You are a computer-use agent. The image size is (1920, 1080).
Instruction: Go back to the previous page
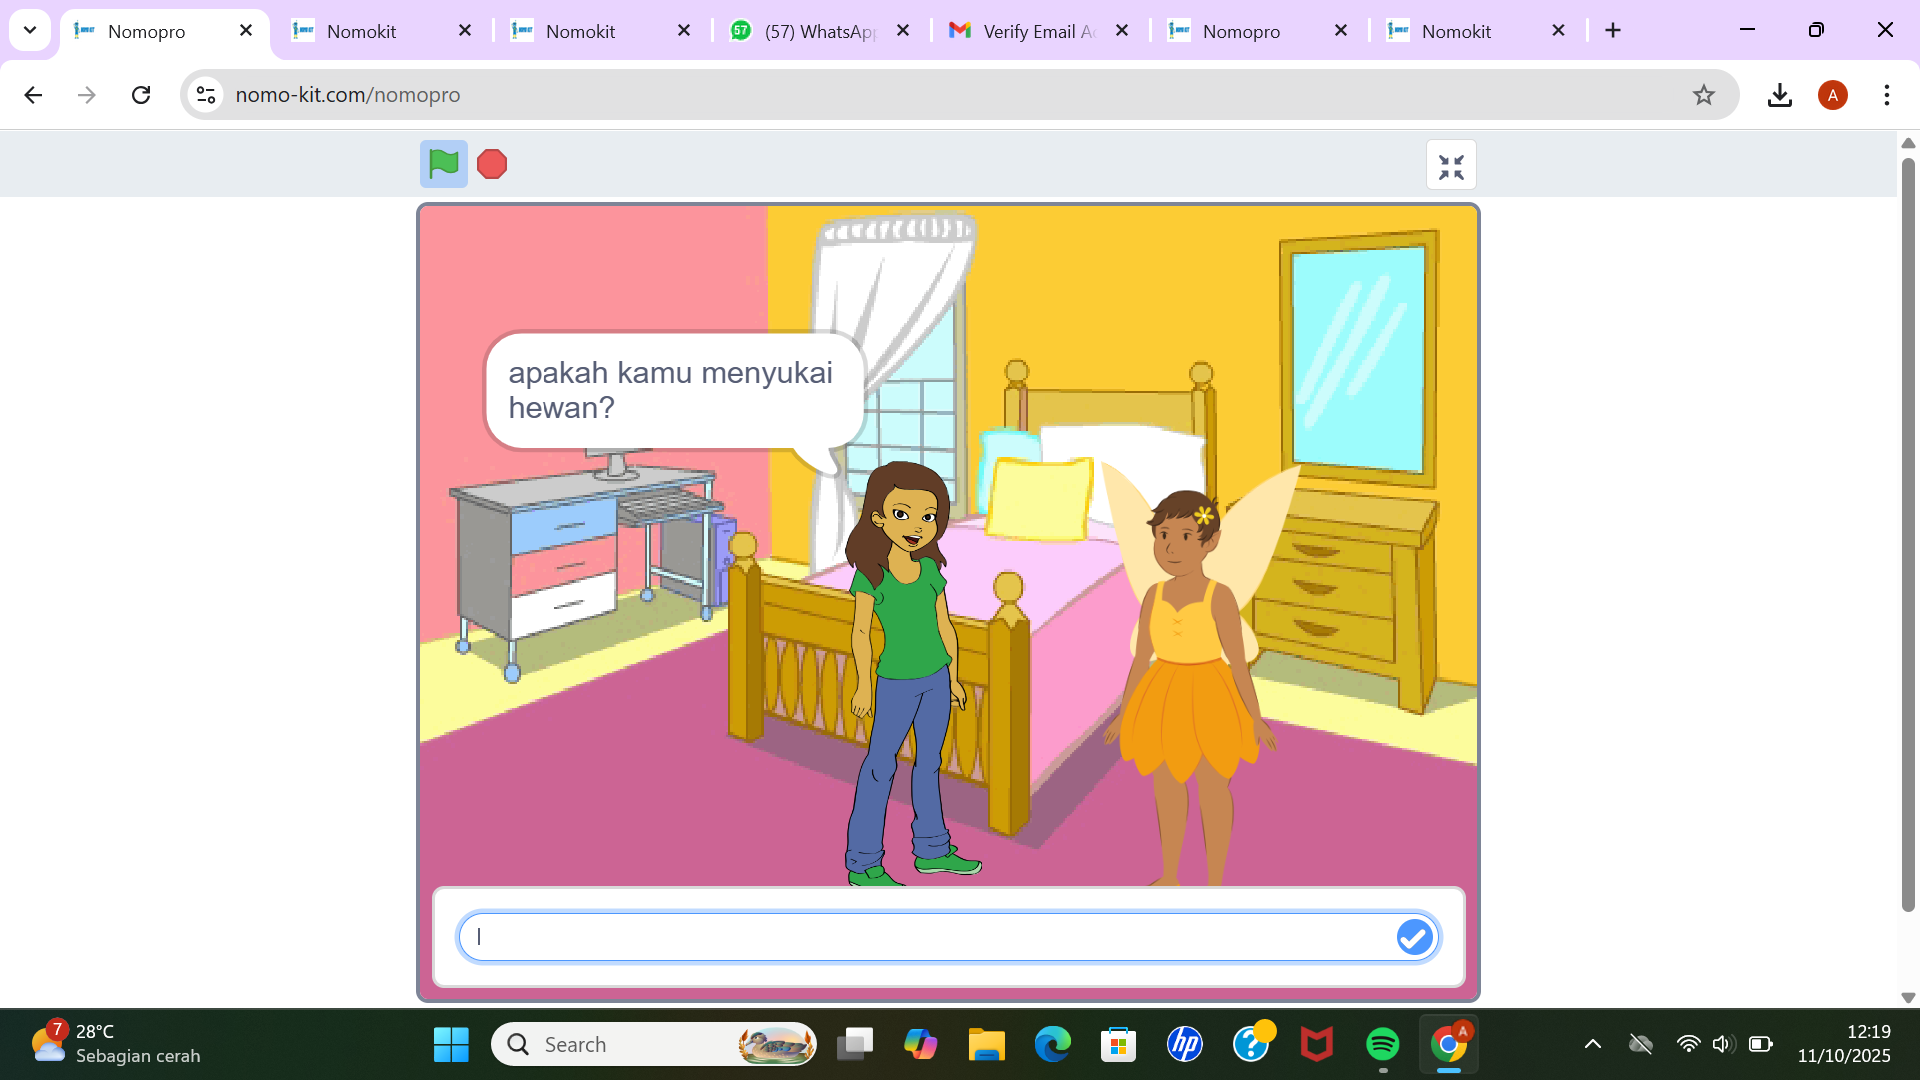(33, 95)
